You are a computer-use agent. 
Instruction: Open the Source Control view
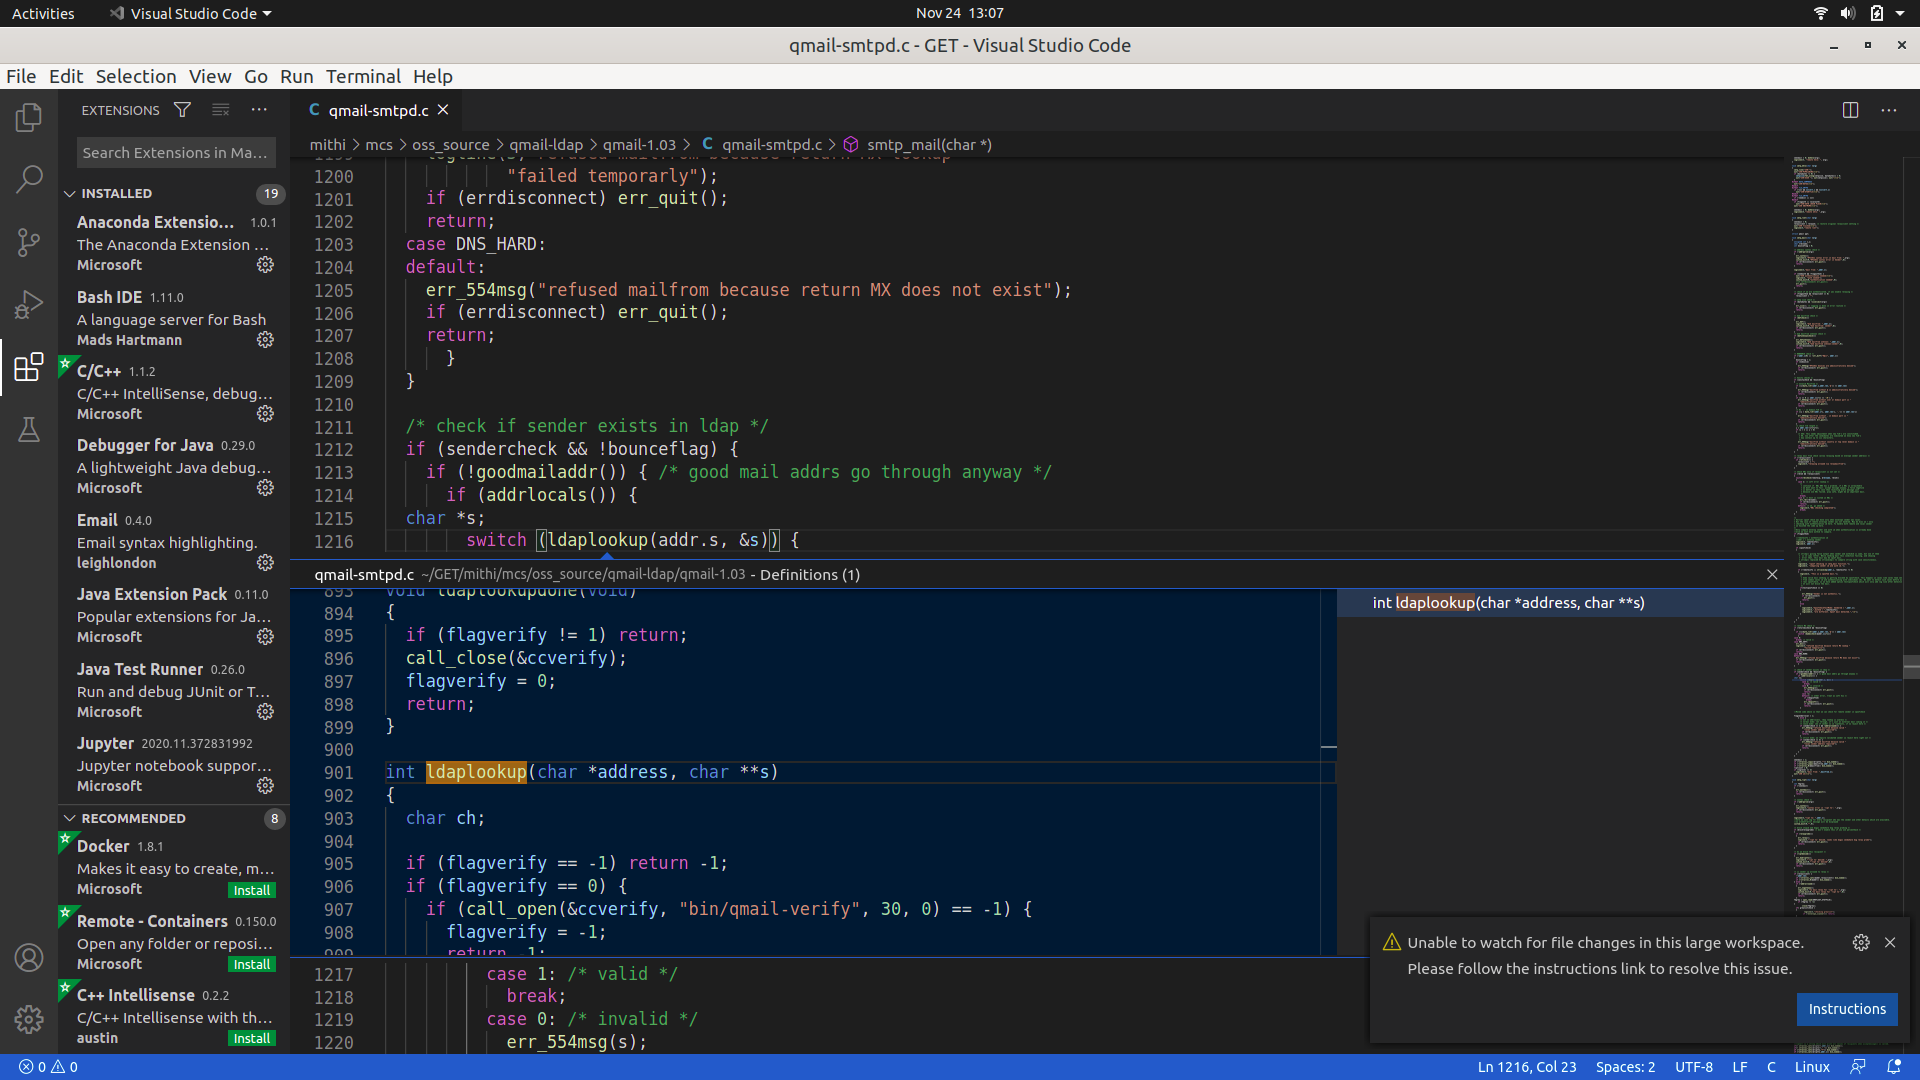pos(29,242)
